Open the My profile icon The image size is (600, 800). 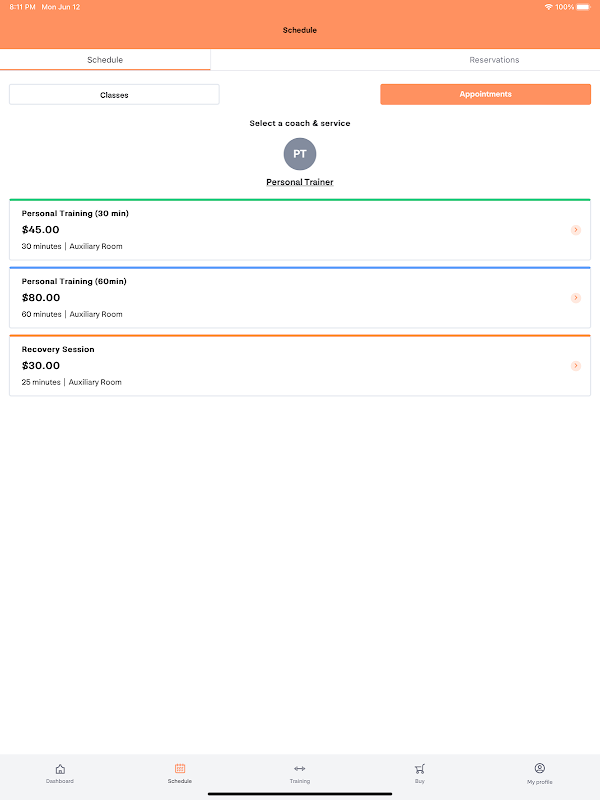coord(540,768)
